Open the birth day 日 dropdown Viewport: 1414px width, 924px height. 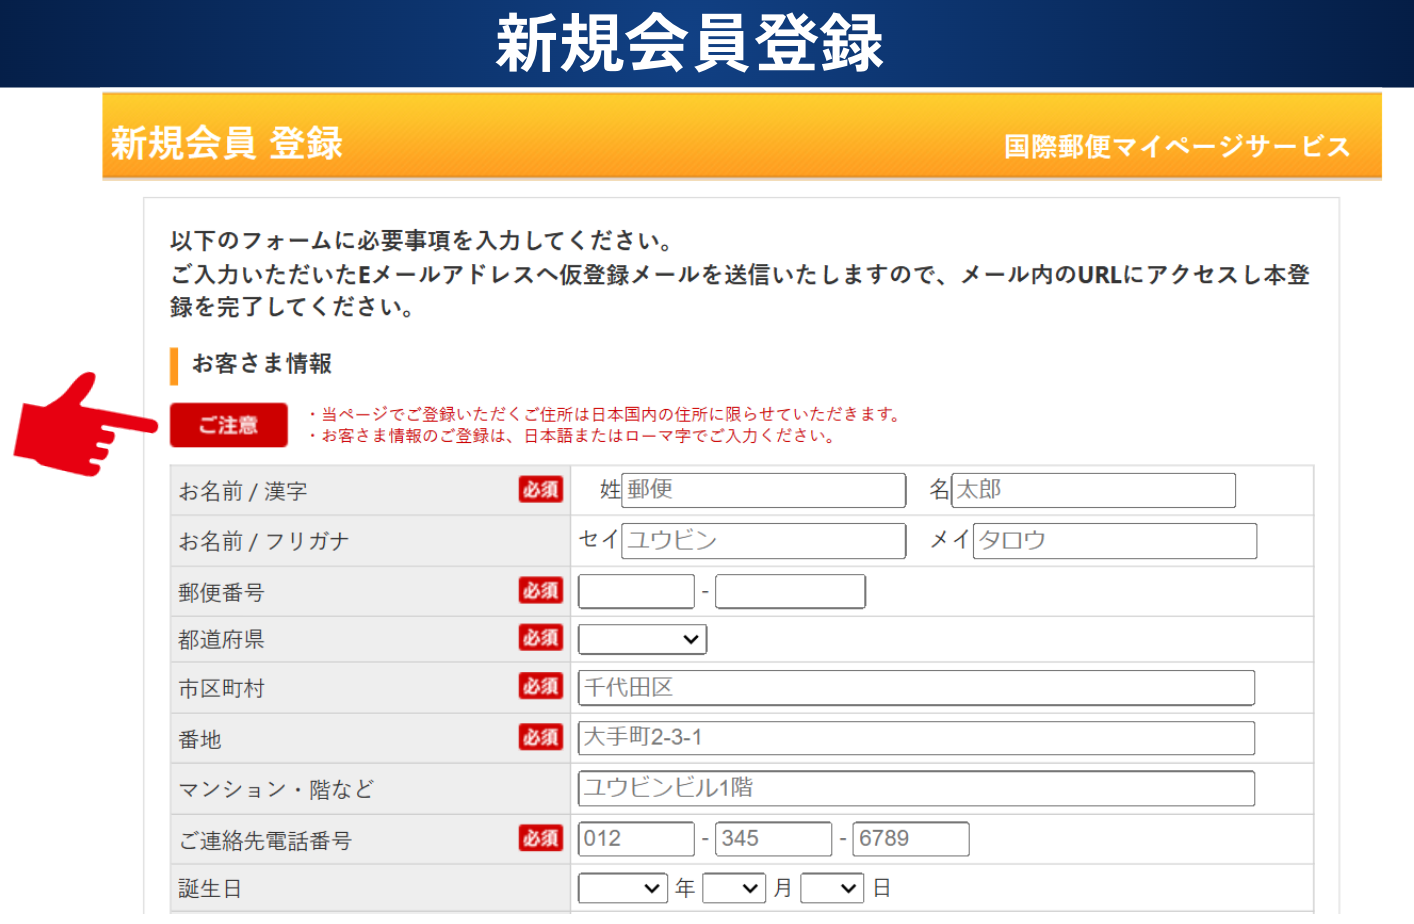[x=832, y=888]
